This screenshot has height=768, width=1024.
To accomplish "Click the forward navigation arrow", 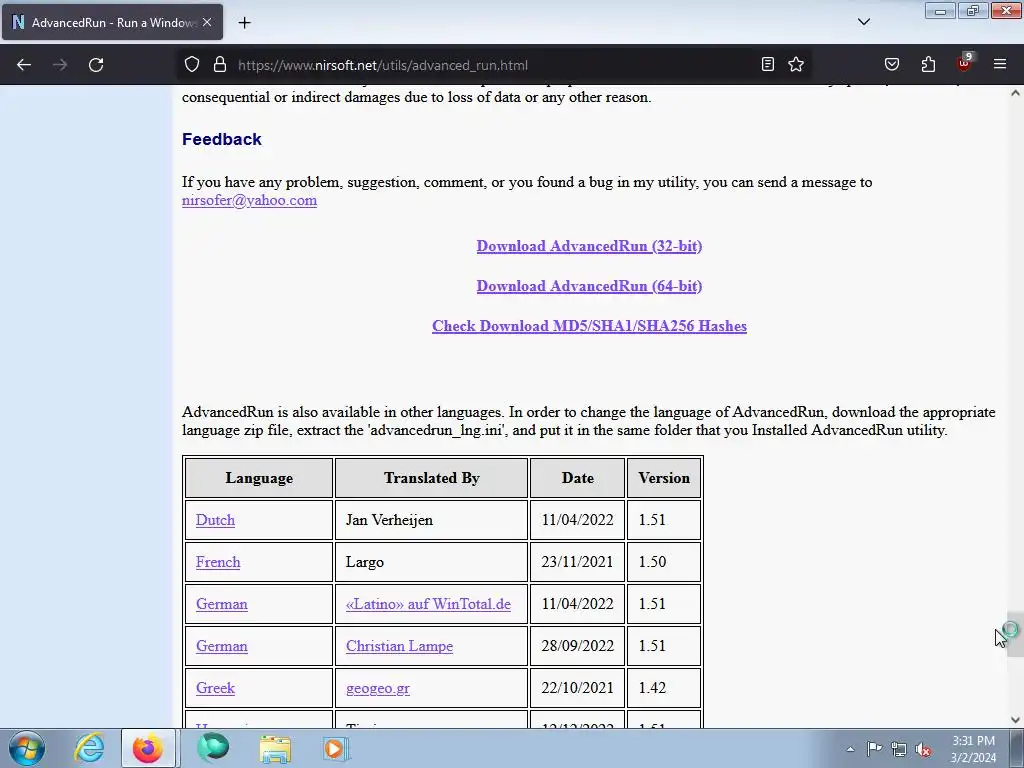I will [60, 65].
